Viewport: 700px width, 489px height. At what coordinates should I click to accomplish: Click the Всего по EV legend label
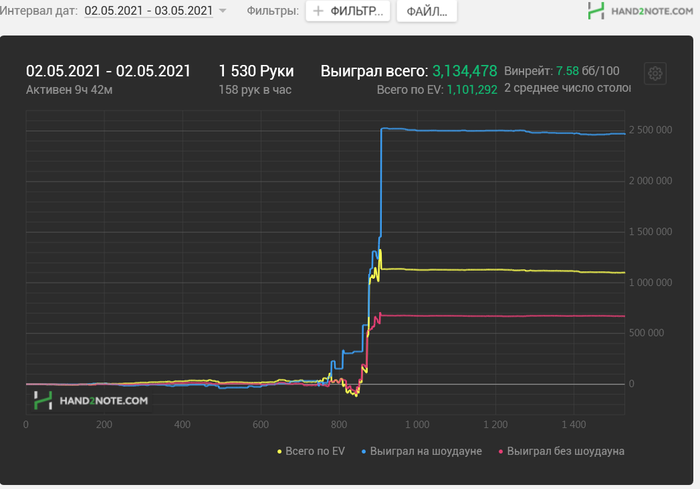pos(315,451)
